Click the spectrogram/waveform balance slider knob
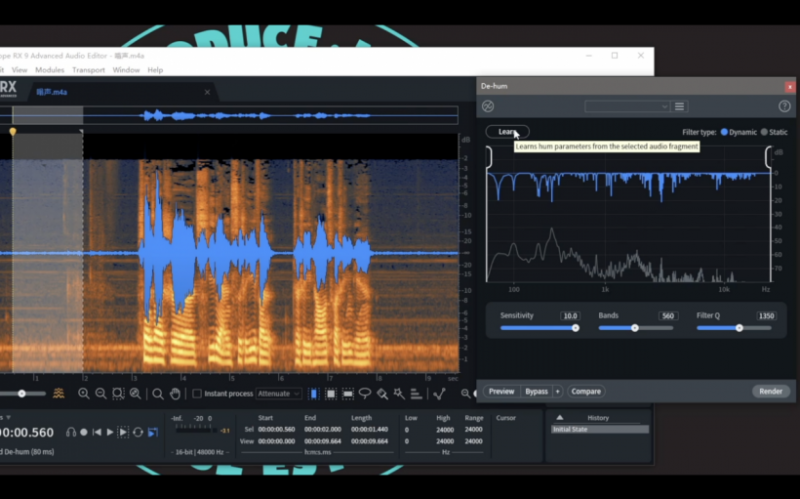800x499 pixels. coord(21,393)
